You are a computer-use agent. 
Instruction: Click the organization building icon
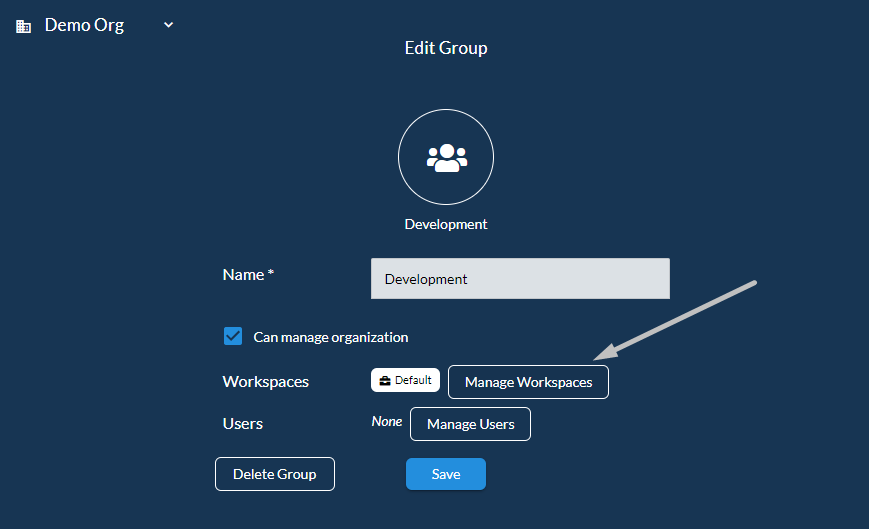[x=23, y=26]
